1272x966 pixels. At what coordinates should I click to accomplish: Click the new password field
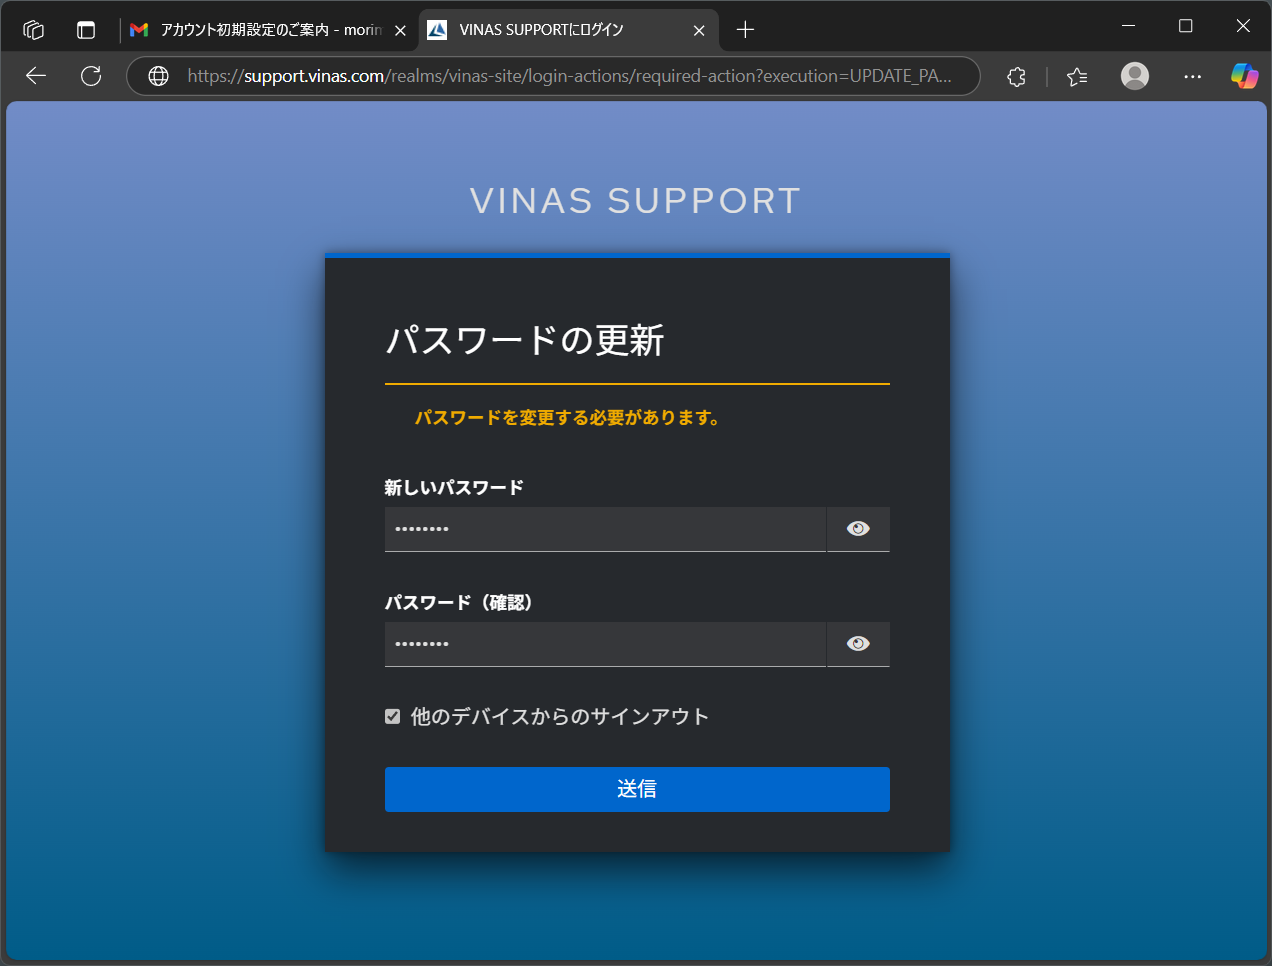tap(605, 529)
